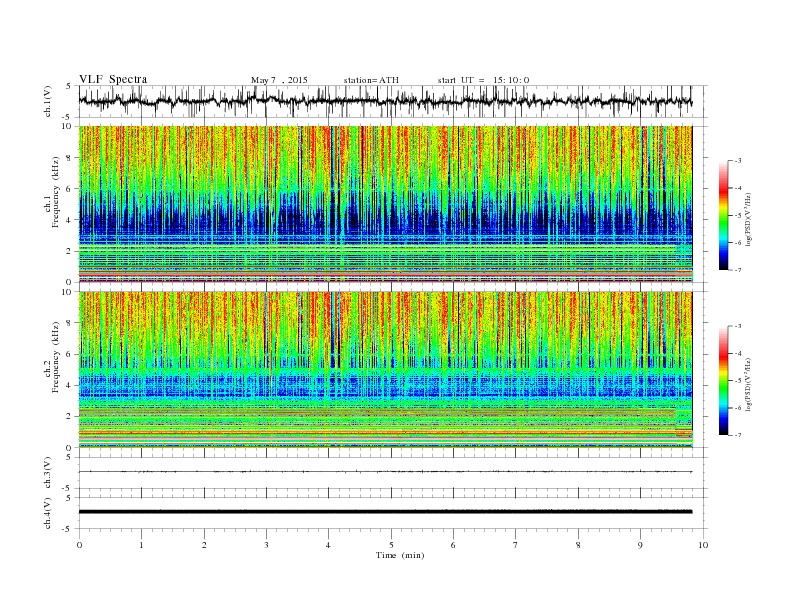Click the "ch.4(V)" axis label

48,513
